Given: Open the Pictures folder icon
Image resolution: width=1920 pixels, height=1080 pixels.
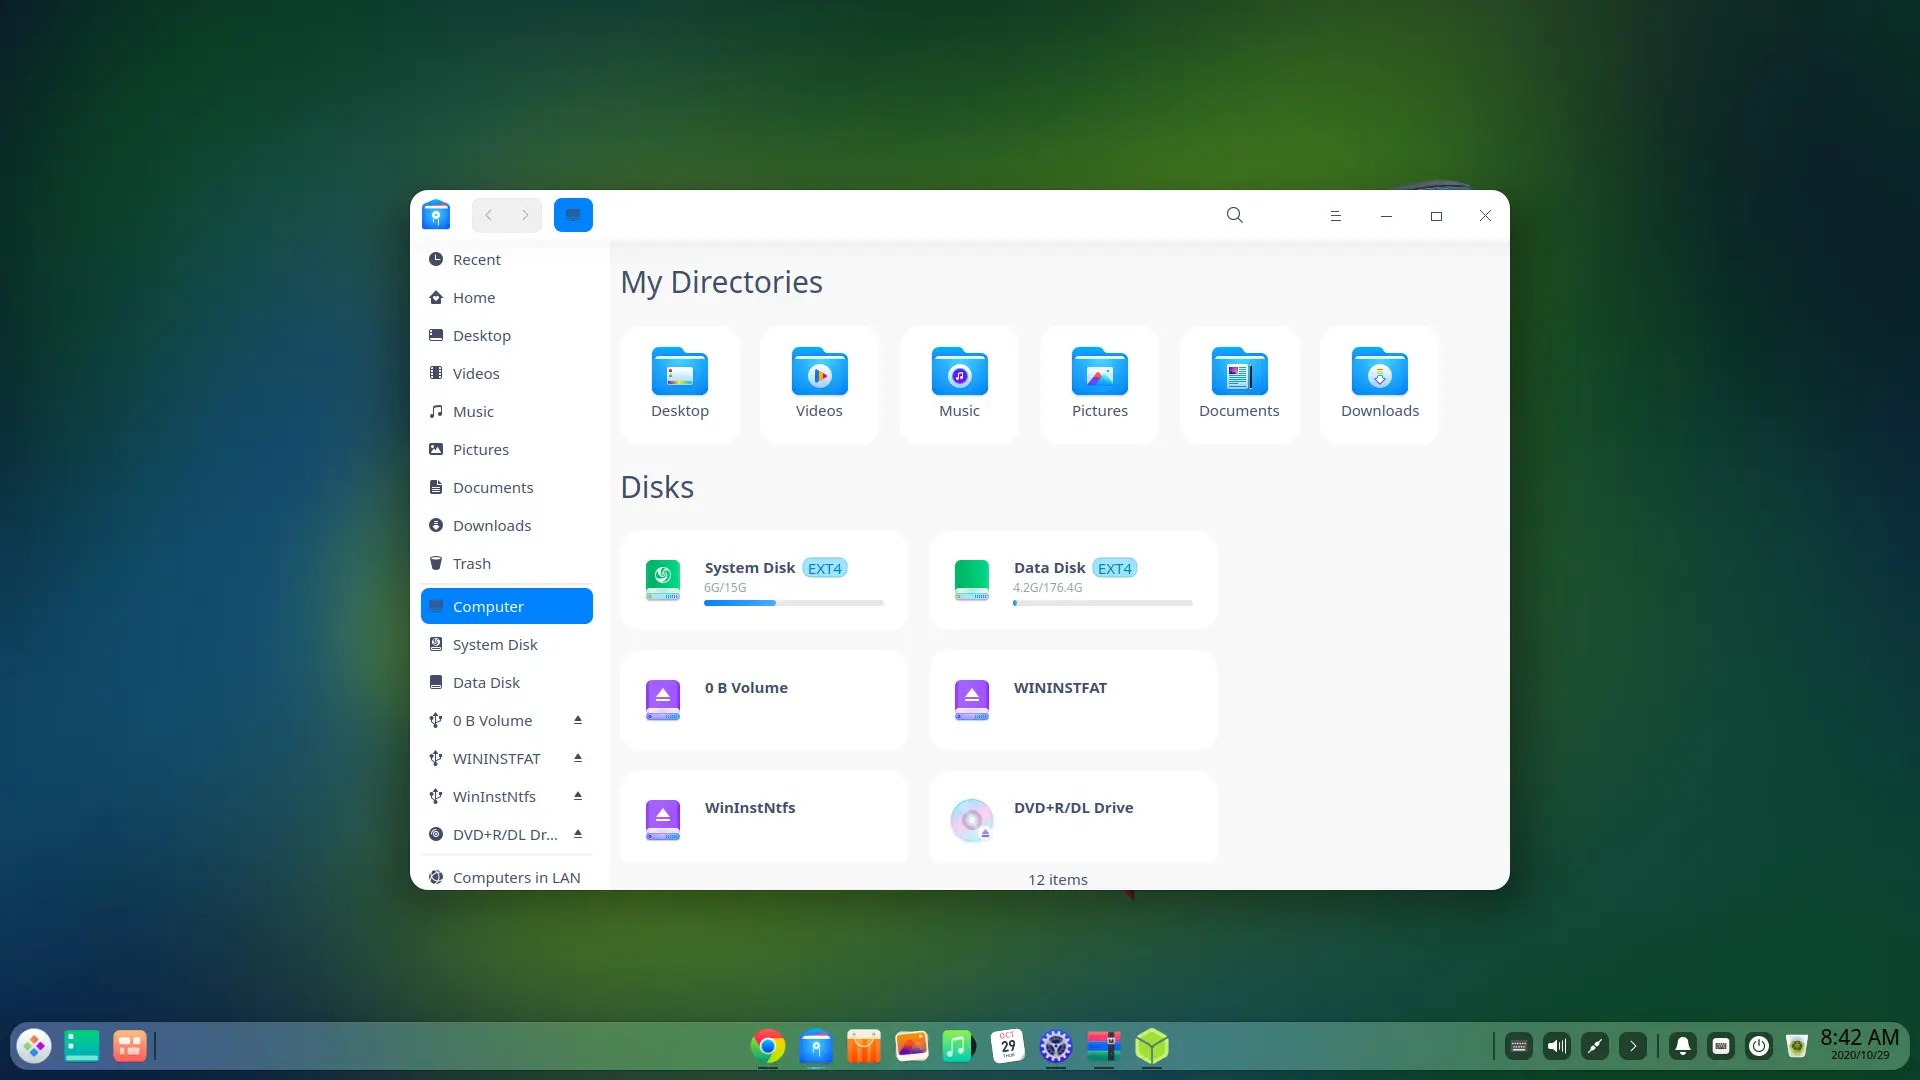Looking at the screenshot, I should coord(1099,373).
